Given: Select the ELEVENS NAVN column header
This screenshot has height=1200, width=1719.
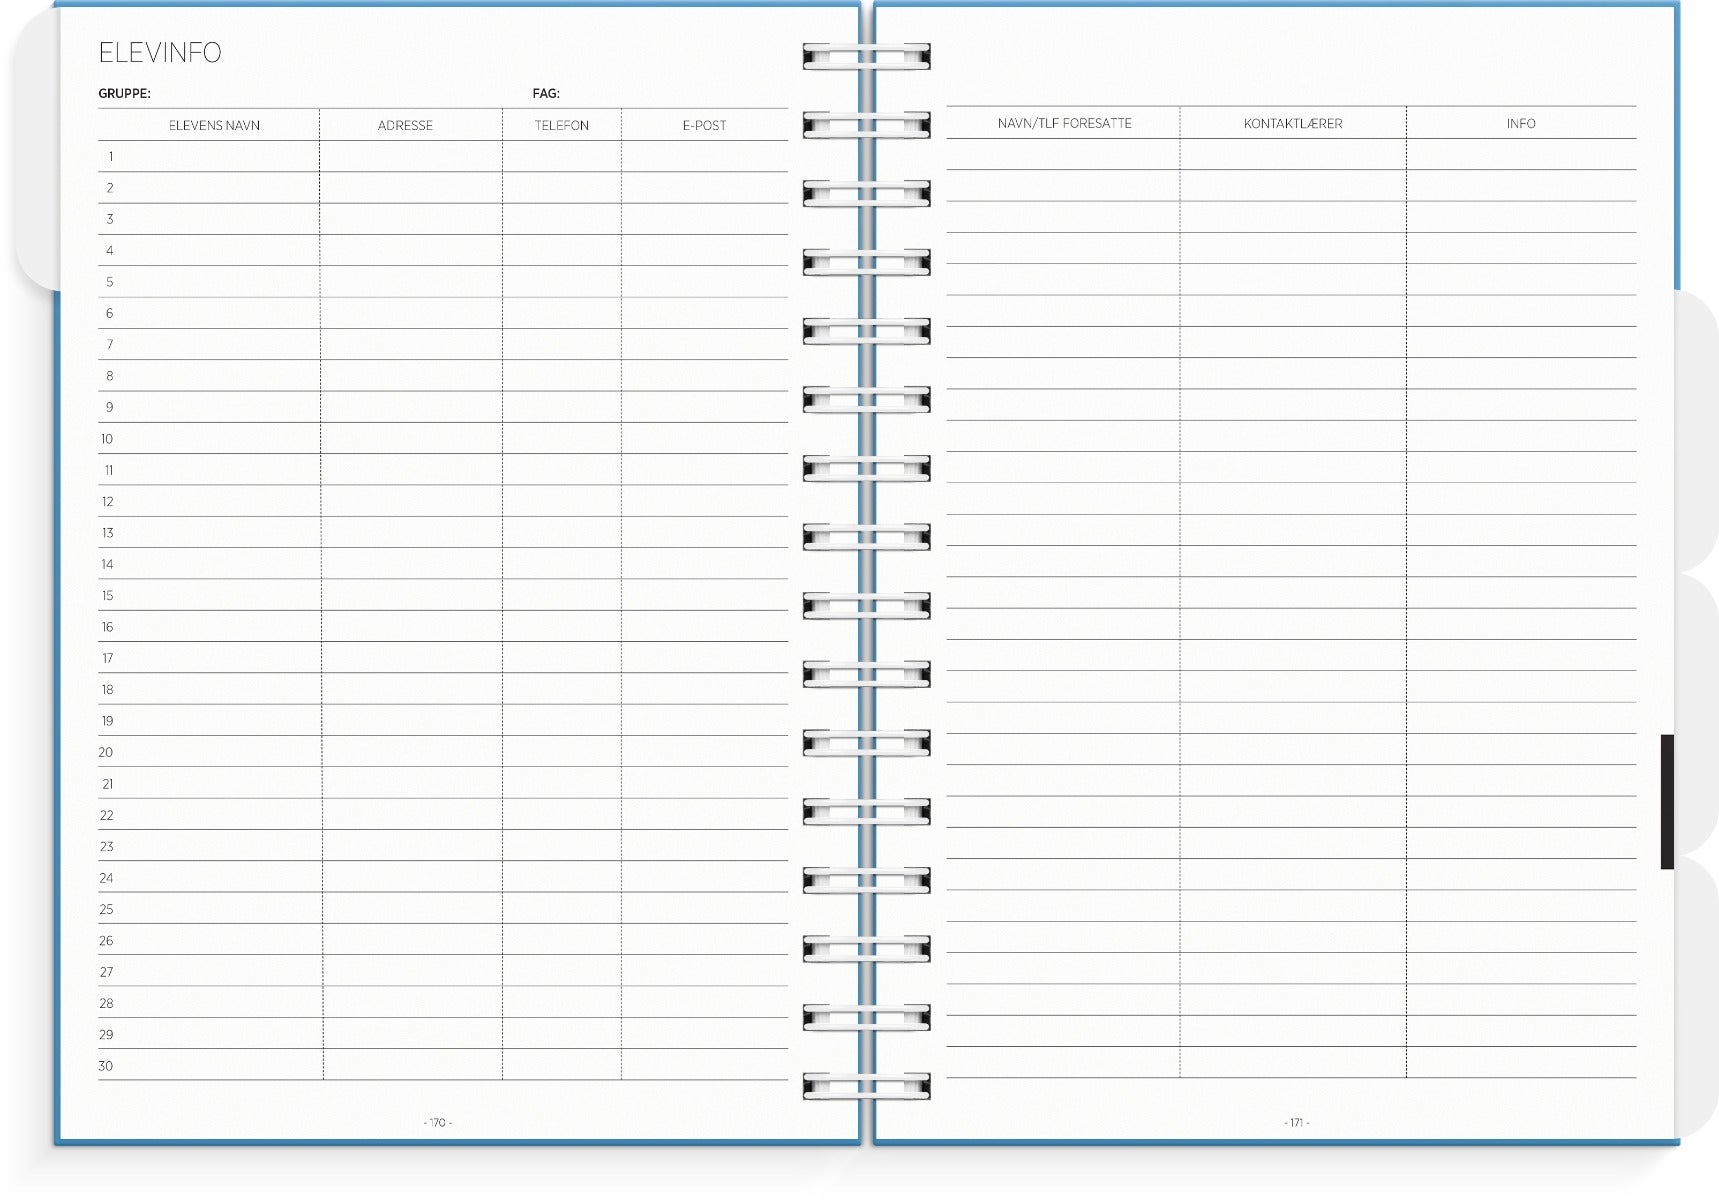Looking at the screenshot, I should pyautogui.click(x=214, y=125).
